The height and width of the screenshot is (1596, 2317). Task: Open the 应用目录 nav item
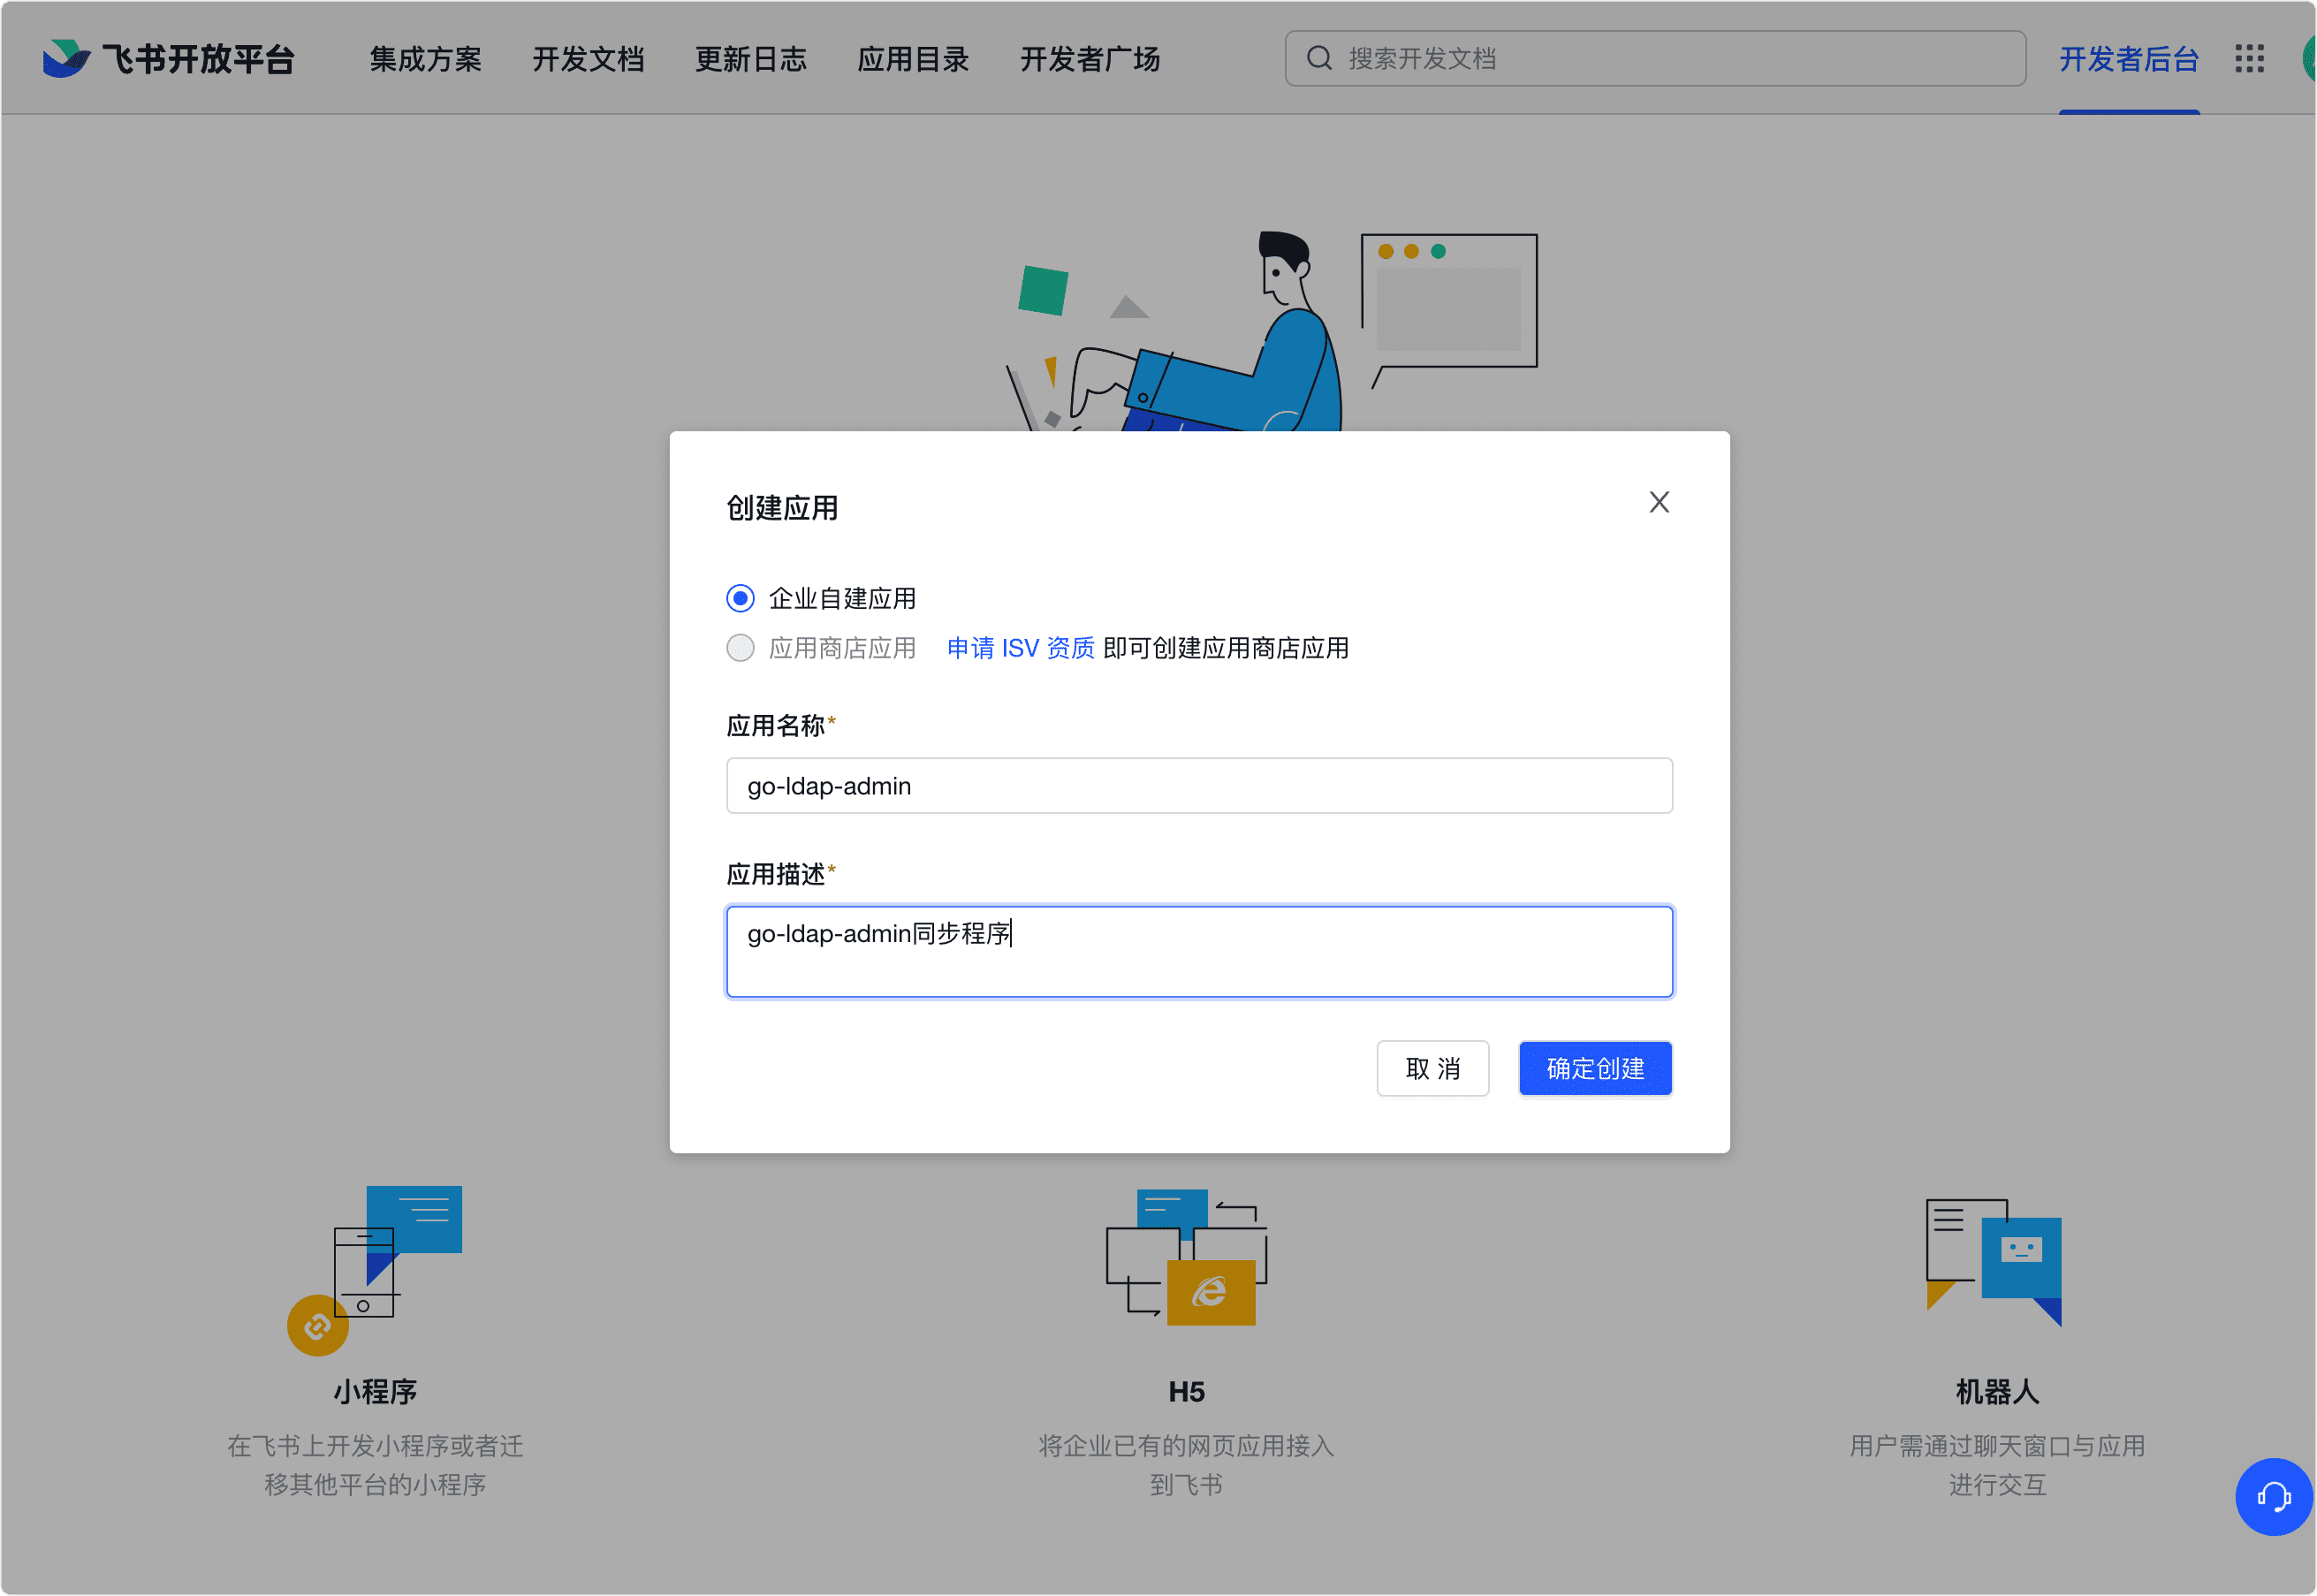pos(913,59)
